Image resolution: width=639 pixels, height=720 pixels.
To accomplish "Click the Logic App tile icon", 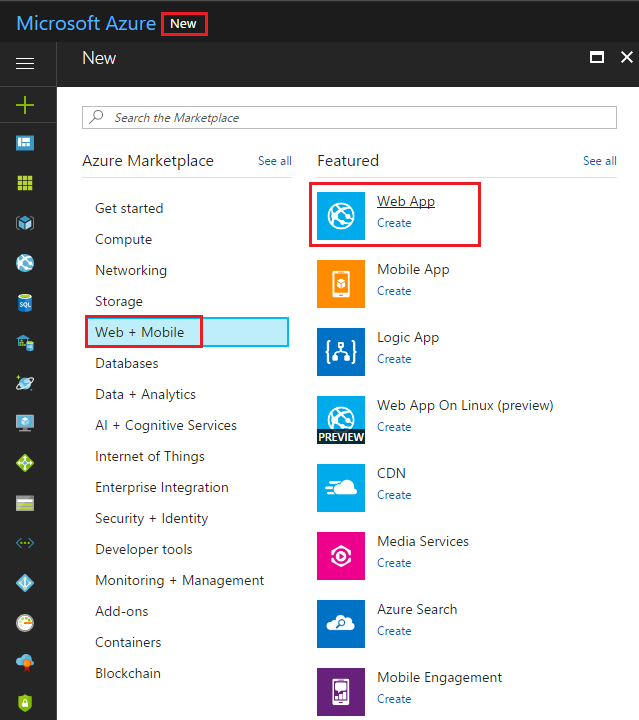I will point(341,352).
